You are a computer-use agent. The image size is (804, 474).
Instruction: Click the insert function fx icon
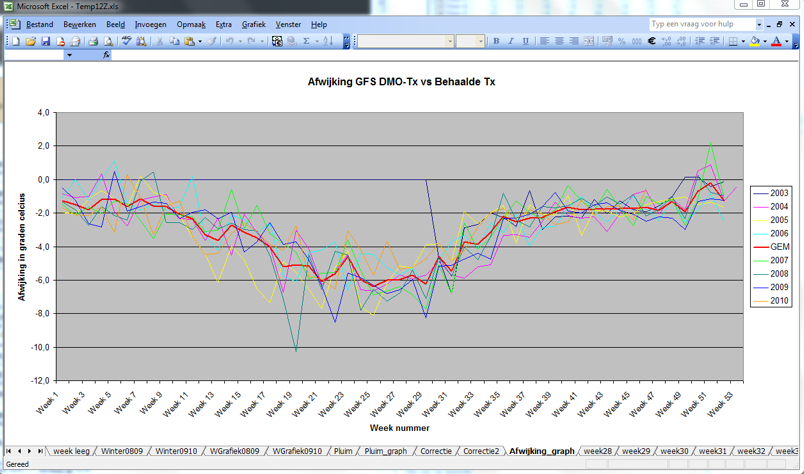click(106, 55)
